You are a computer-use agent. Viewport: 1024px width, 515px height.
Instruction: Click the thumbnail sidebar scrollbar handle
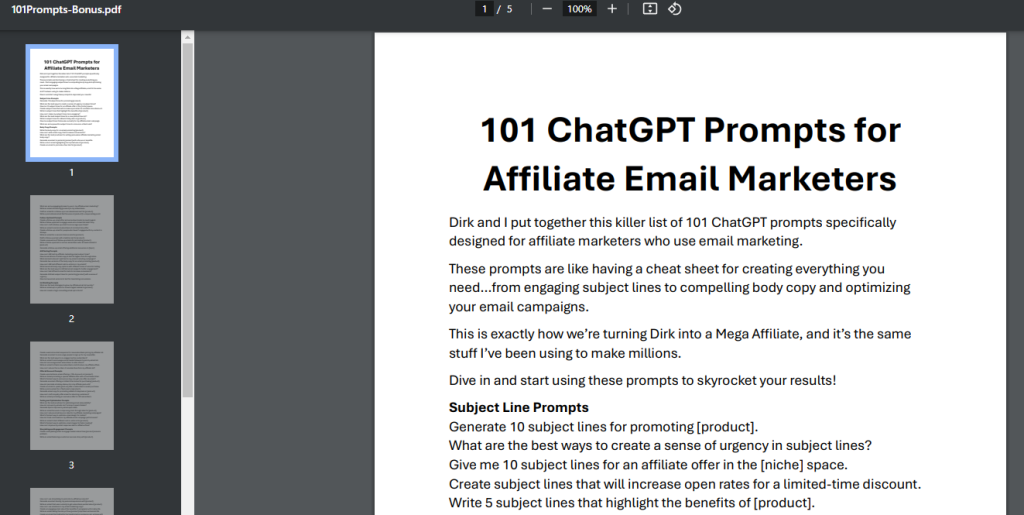click(x=187, y=220)
